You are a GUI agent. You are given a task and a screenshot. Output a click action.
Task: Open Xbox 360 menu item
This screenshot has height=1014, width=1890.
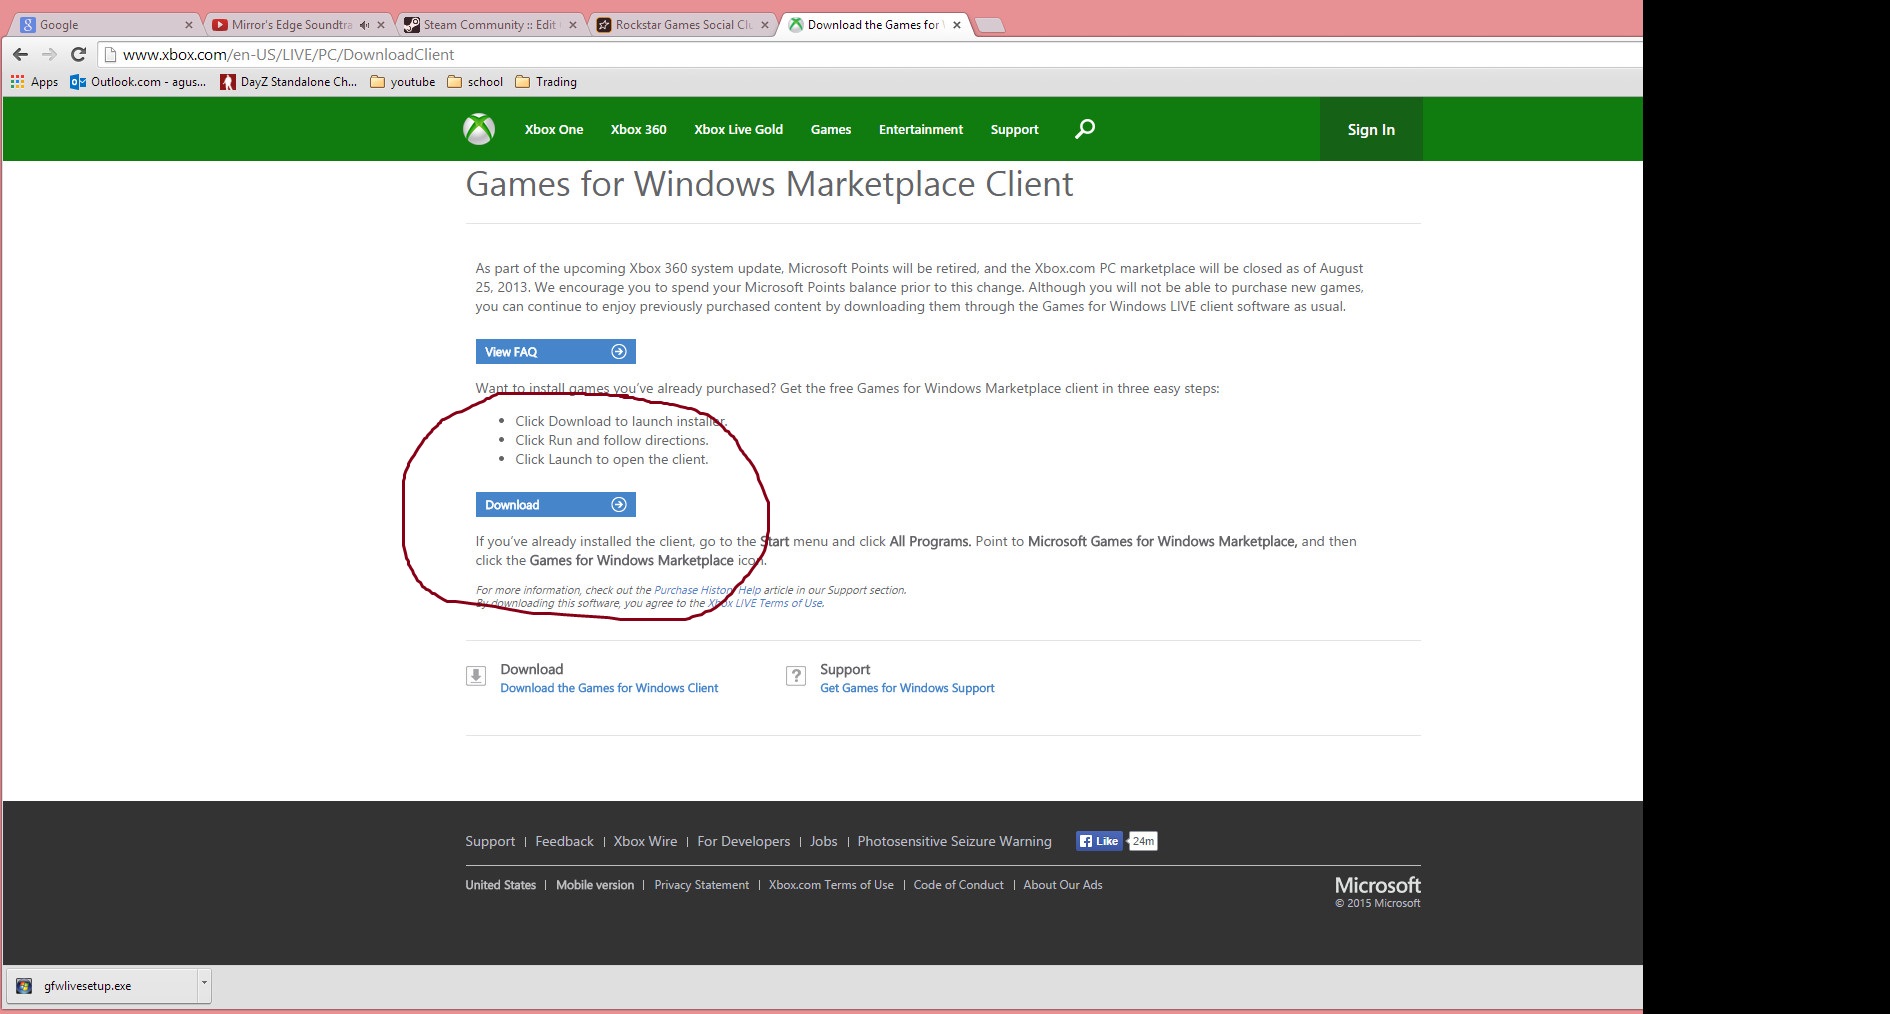click(x=639, y=129)
